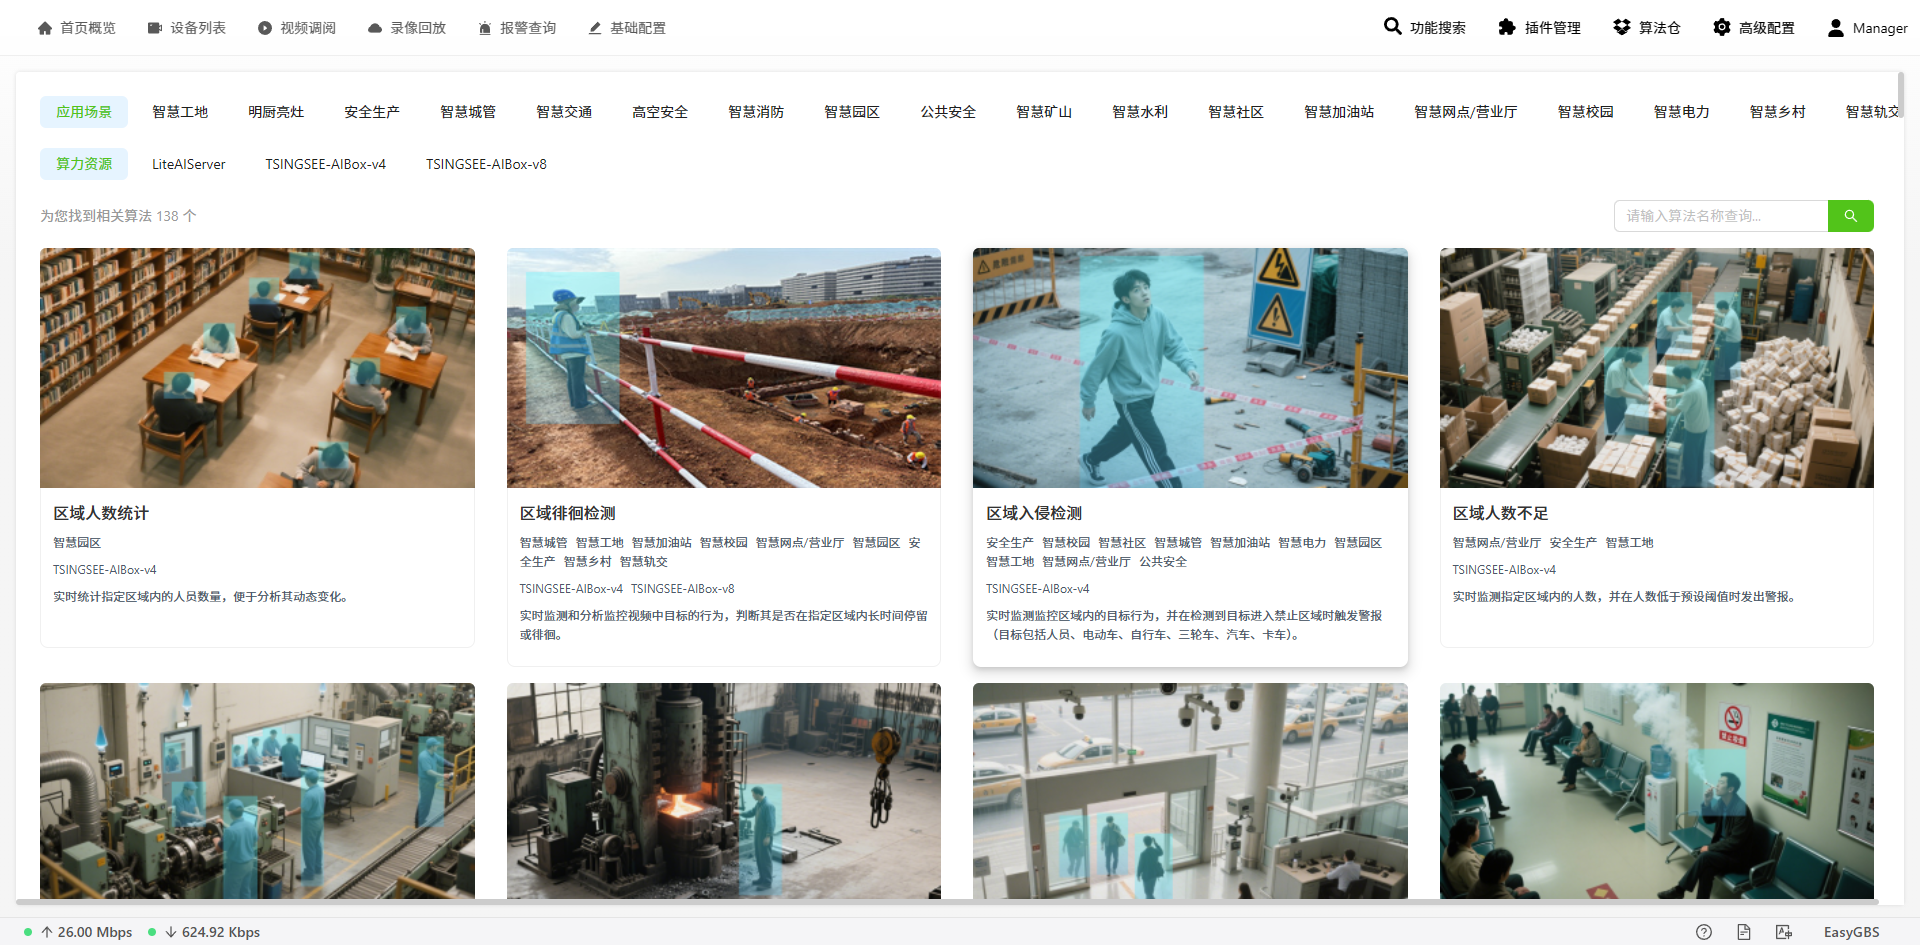The image size is (1920, 945).
Task: Select the 智慧校园 scene filter
Action: (1586, 112)
